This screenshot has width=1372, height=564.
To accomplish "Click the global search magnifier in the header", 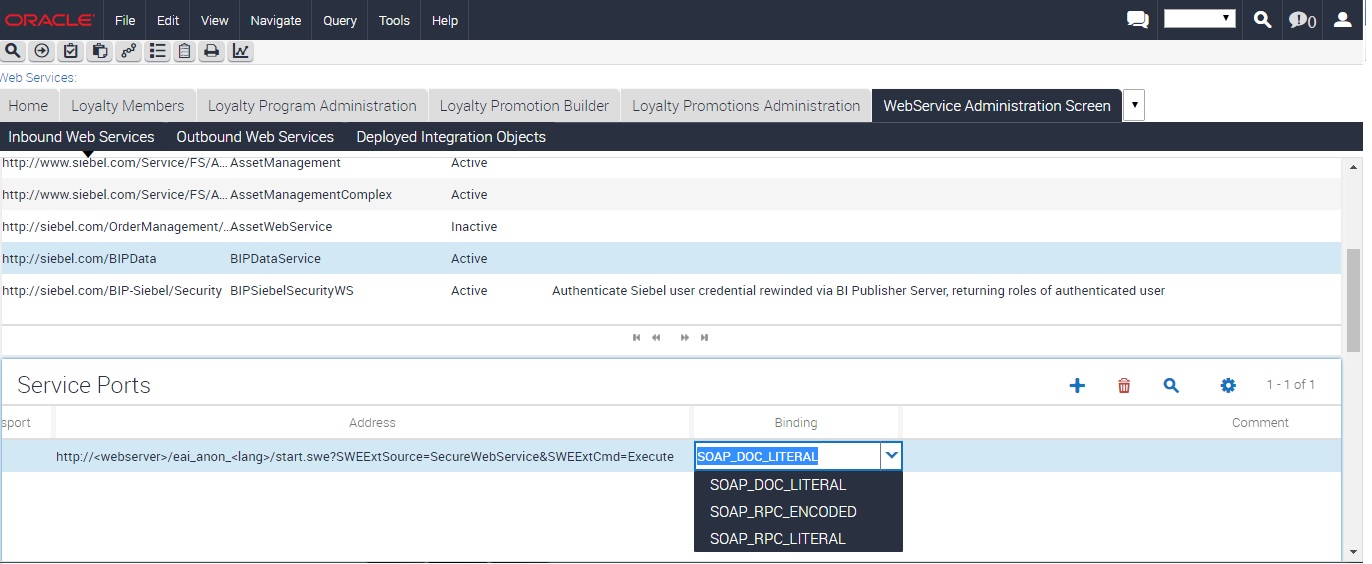I will (x=1263, y=20).
